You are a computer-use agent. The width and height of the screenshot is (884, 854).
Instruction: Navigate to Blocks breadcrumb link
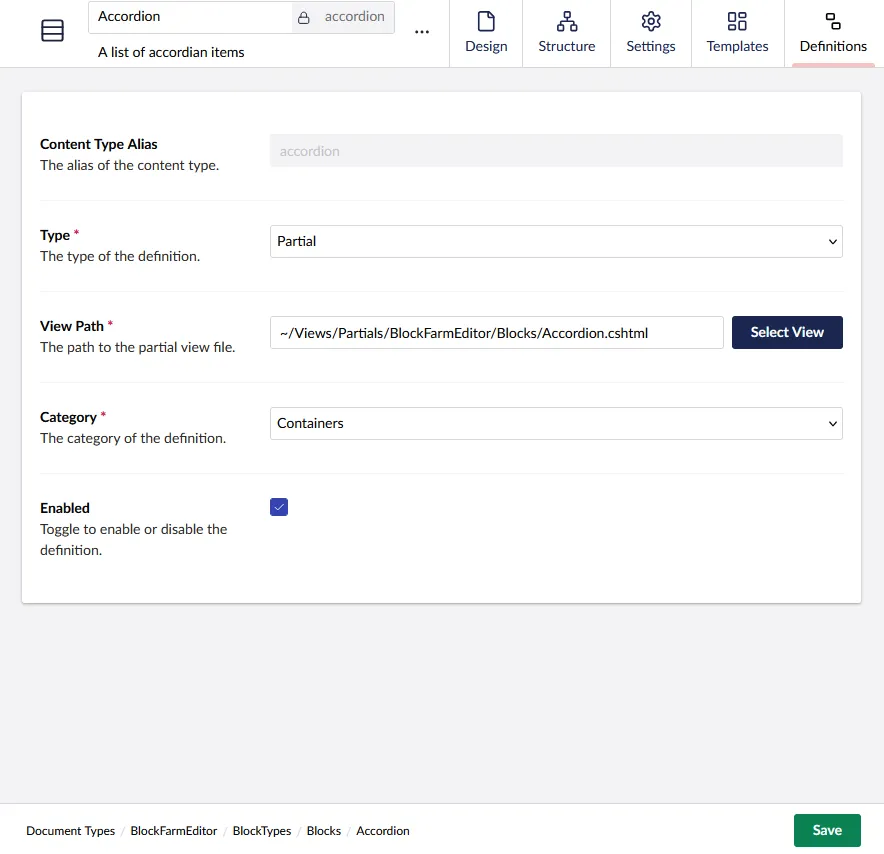pyautogui.click(x=324, y=831)
